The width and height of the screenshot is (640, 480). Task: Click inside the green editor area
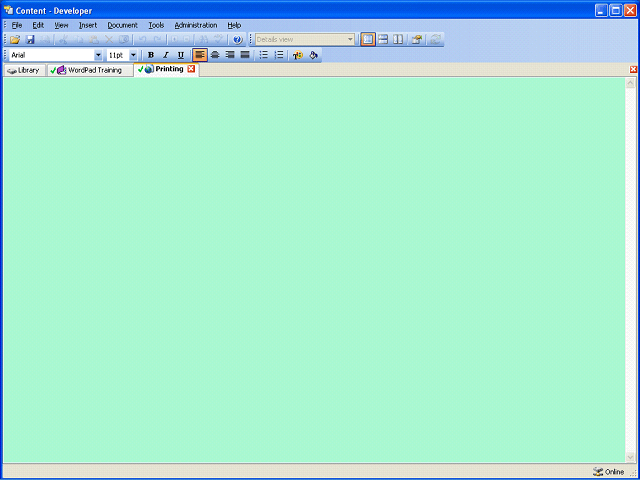tap(314, 270)
